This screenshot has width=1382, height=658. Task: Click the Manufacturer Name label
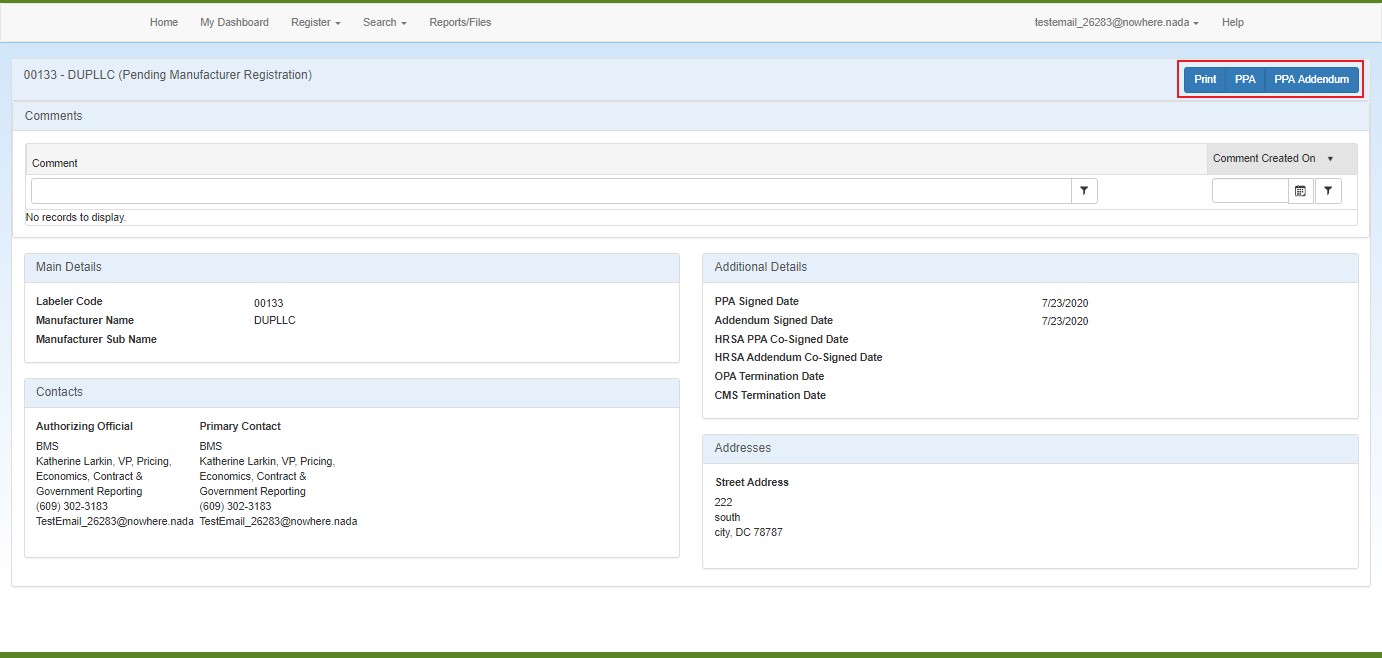[85, 320]
